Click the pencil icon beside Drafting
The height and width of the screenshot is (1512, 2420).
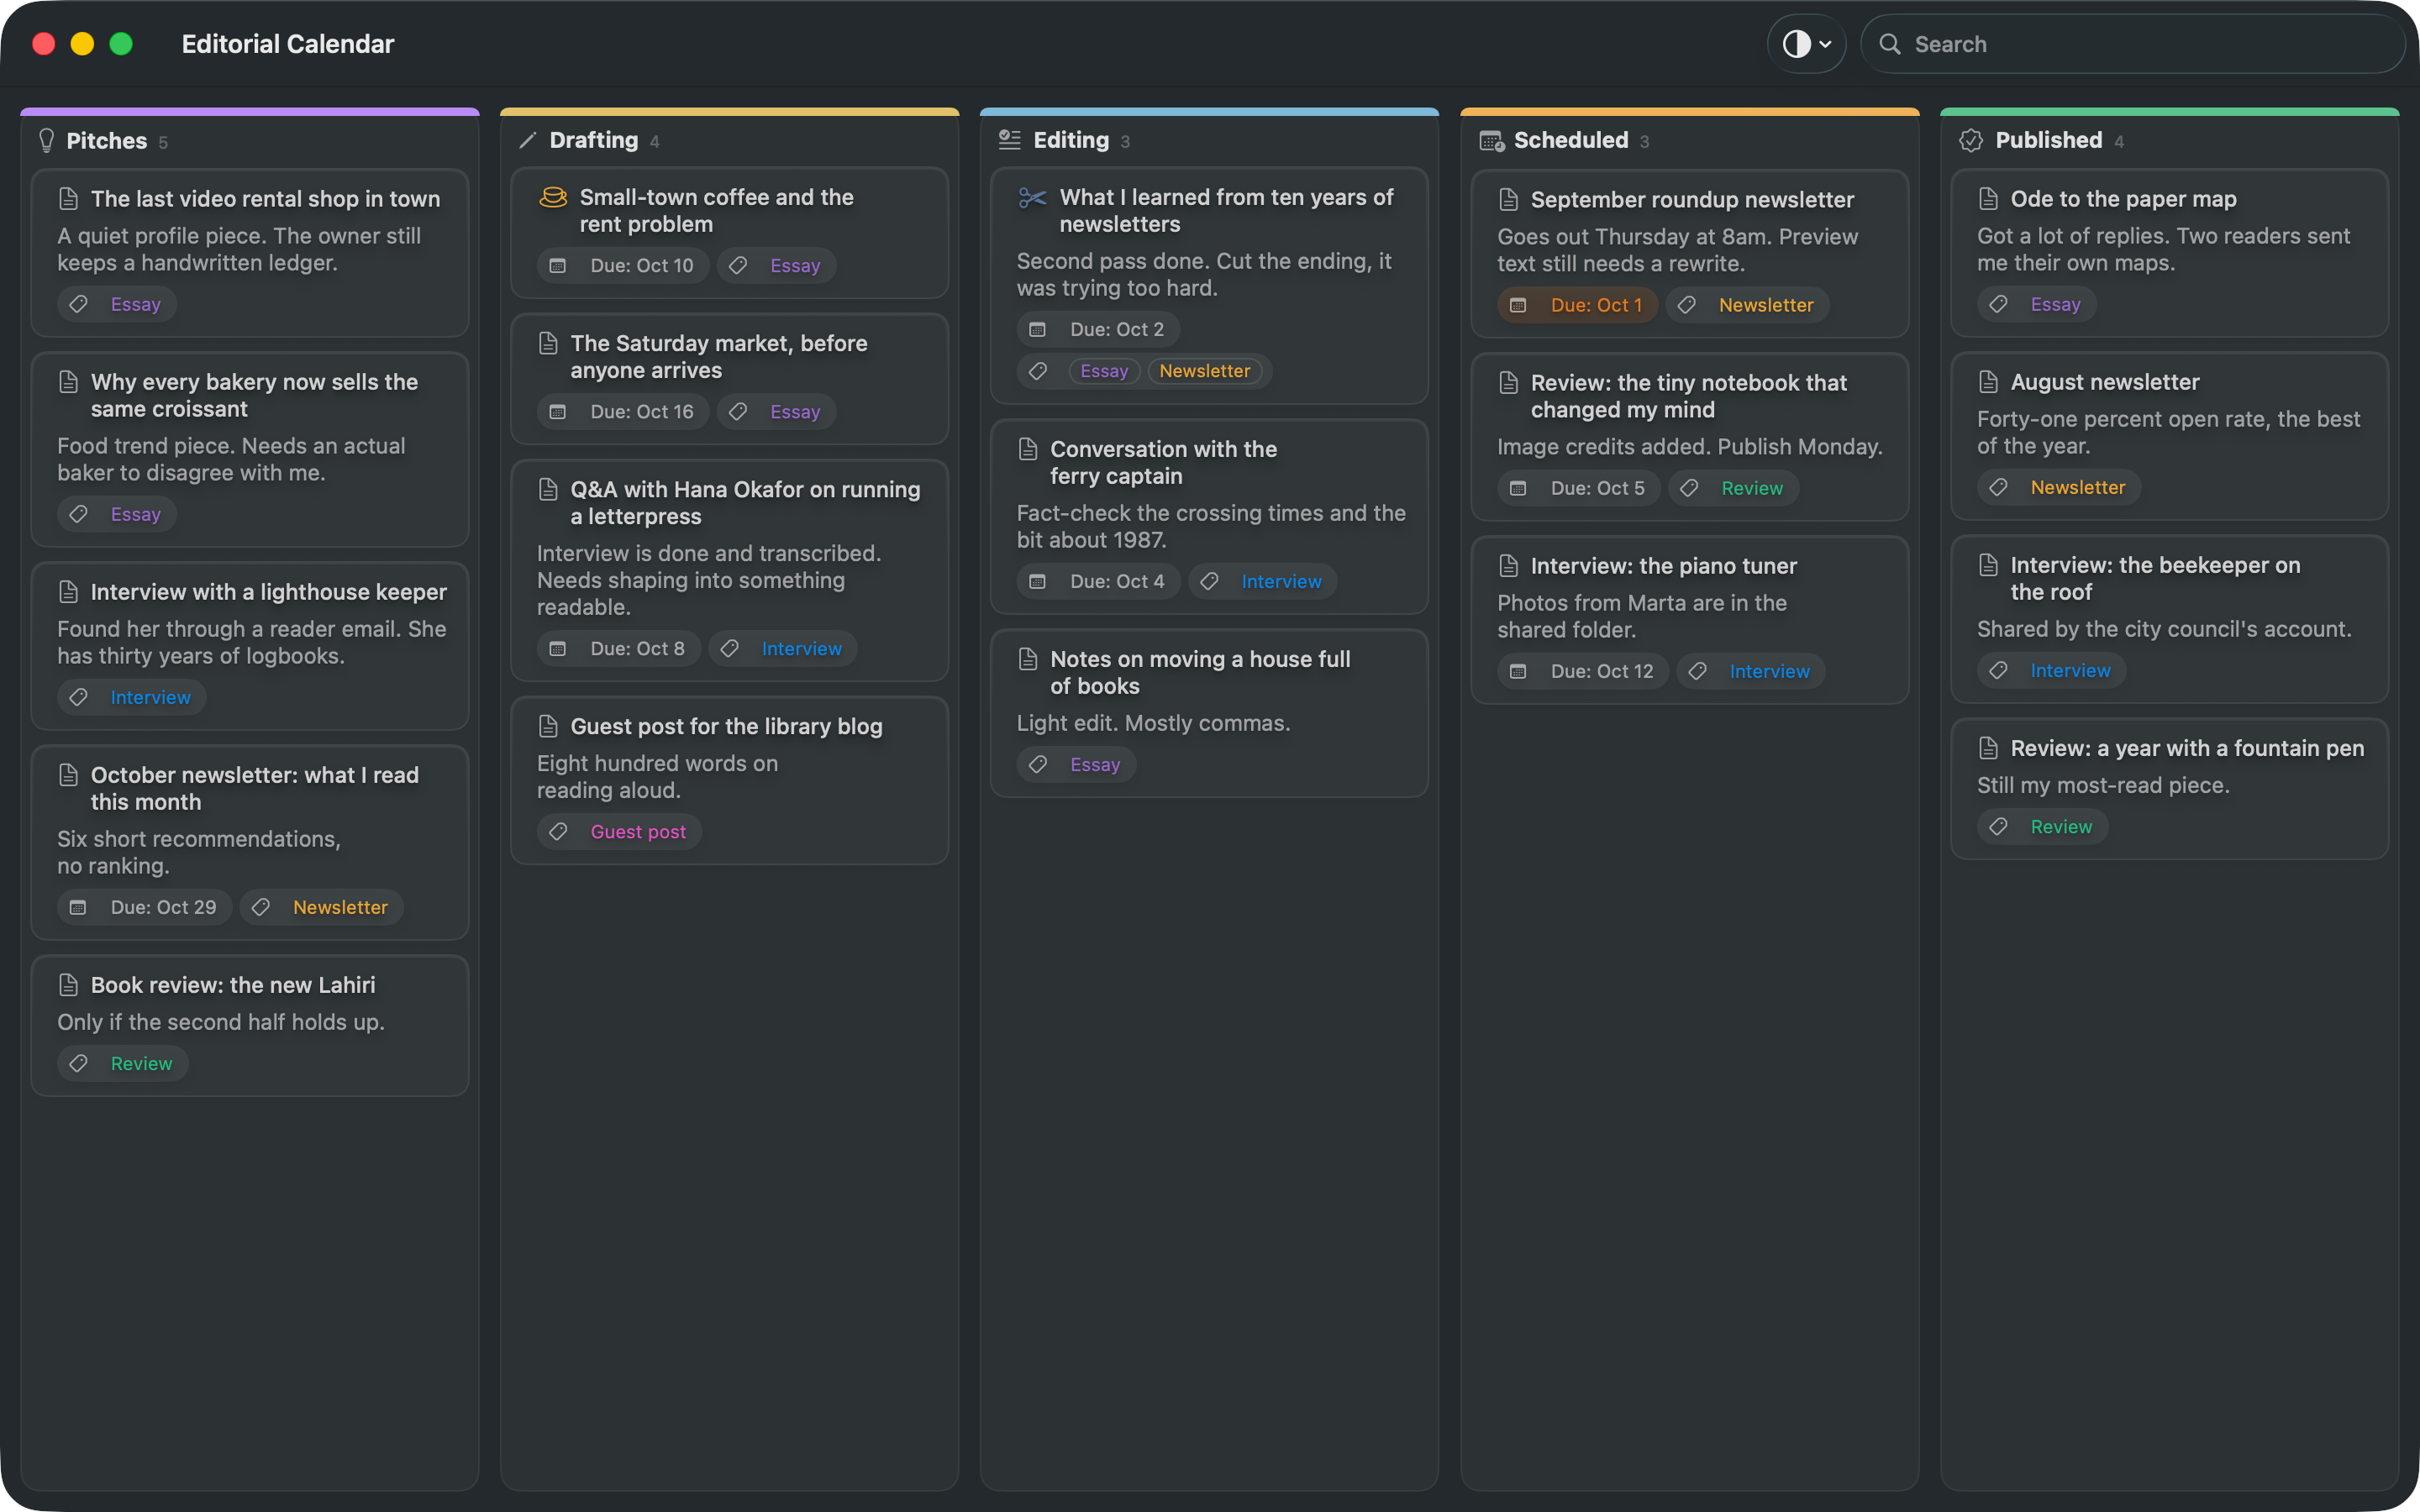(x=528, y=140)
